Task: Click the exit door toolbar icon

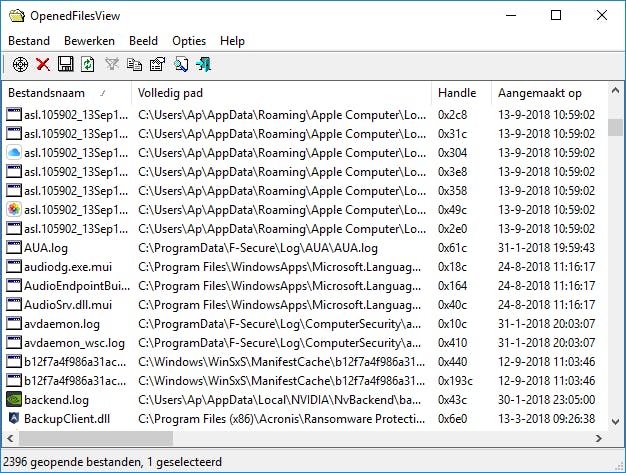Action: click(x=204, y=65)
